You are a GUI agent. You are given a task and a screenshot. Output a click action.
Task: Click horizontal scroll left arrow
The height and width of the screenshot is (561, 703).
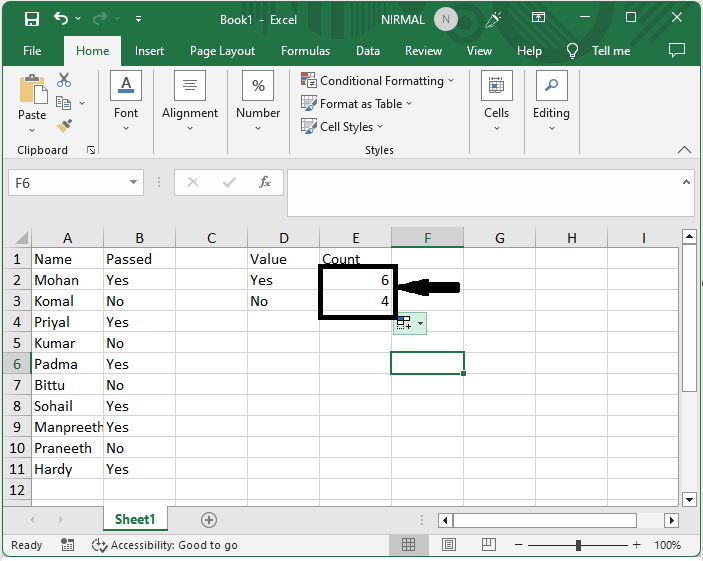[445, 520]
